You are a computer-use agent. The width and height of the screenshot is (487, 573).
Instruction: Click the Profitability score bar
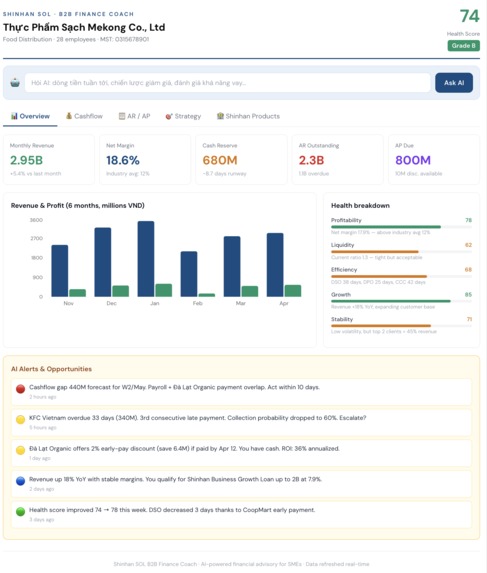(401, 227)
